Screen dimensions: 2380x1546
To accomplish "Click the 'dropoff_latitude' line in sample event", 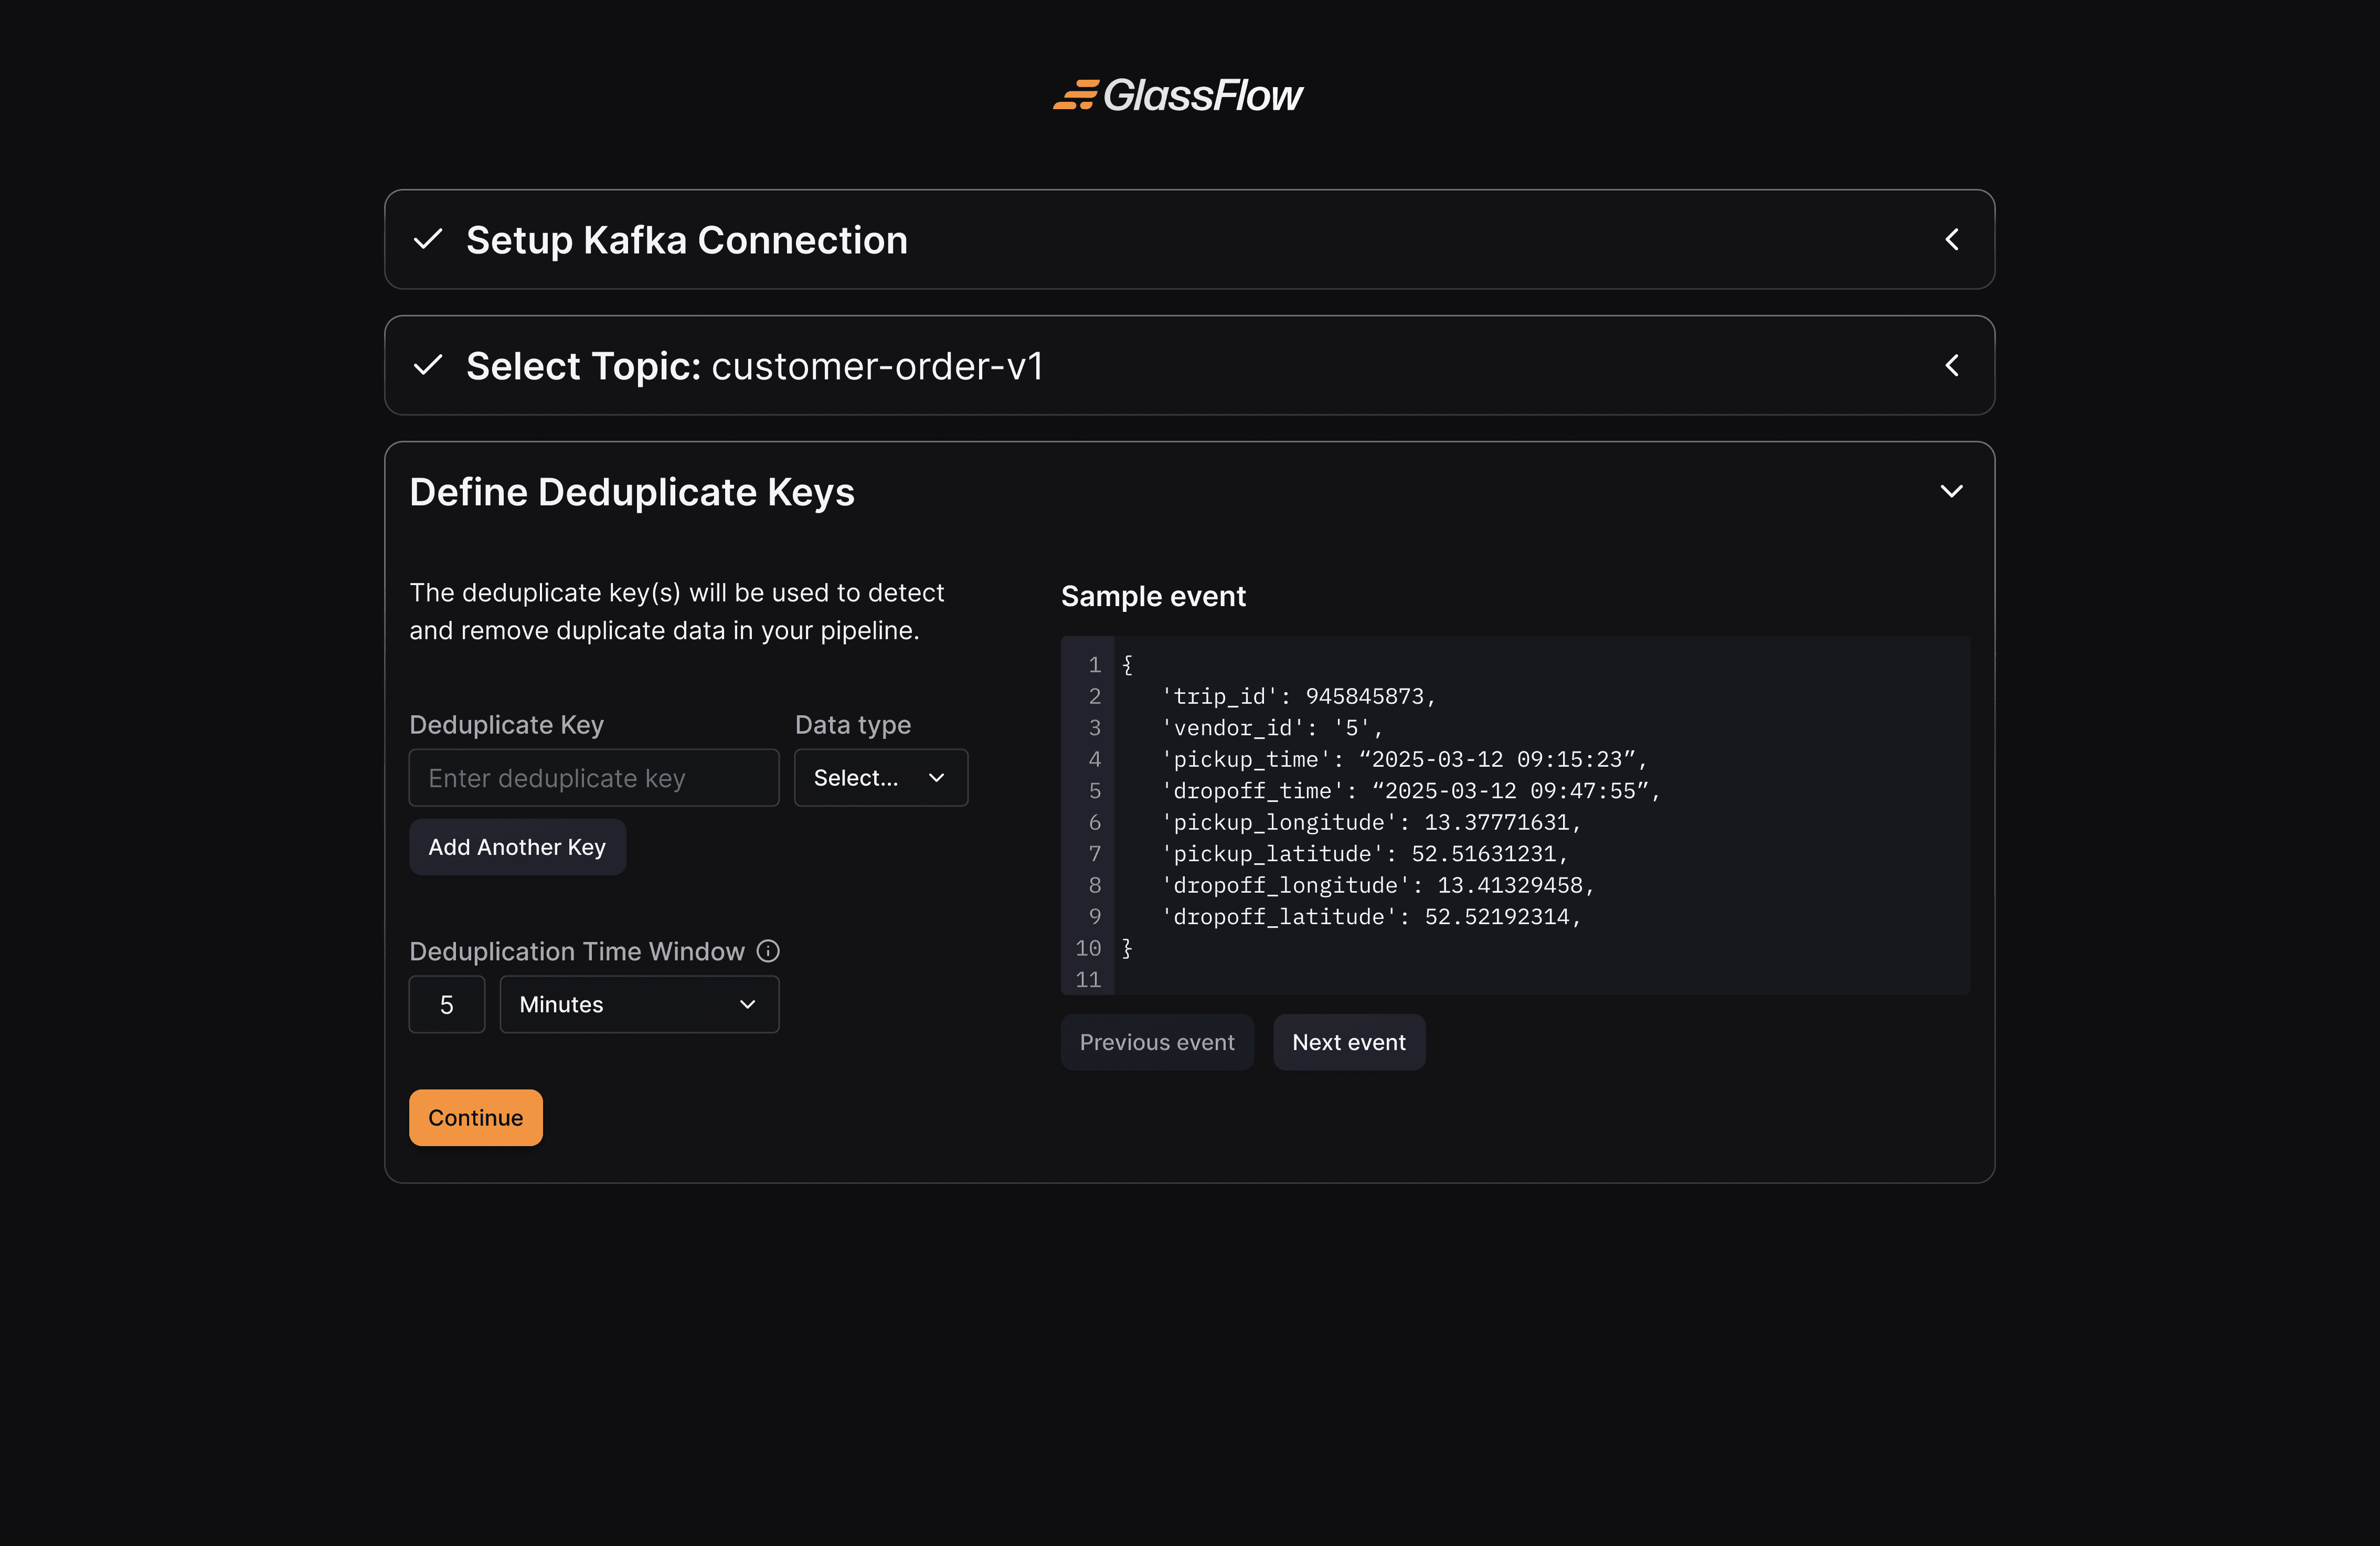I will 1371,917.
